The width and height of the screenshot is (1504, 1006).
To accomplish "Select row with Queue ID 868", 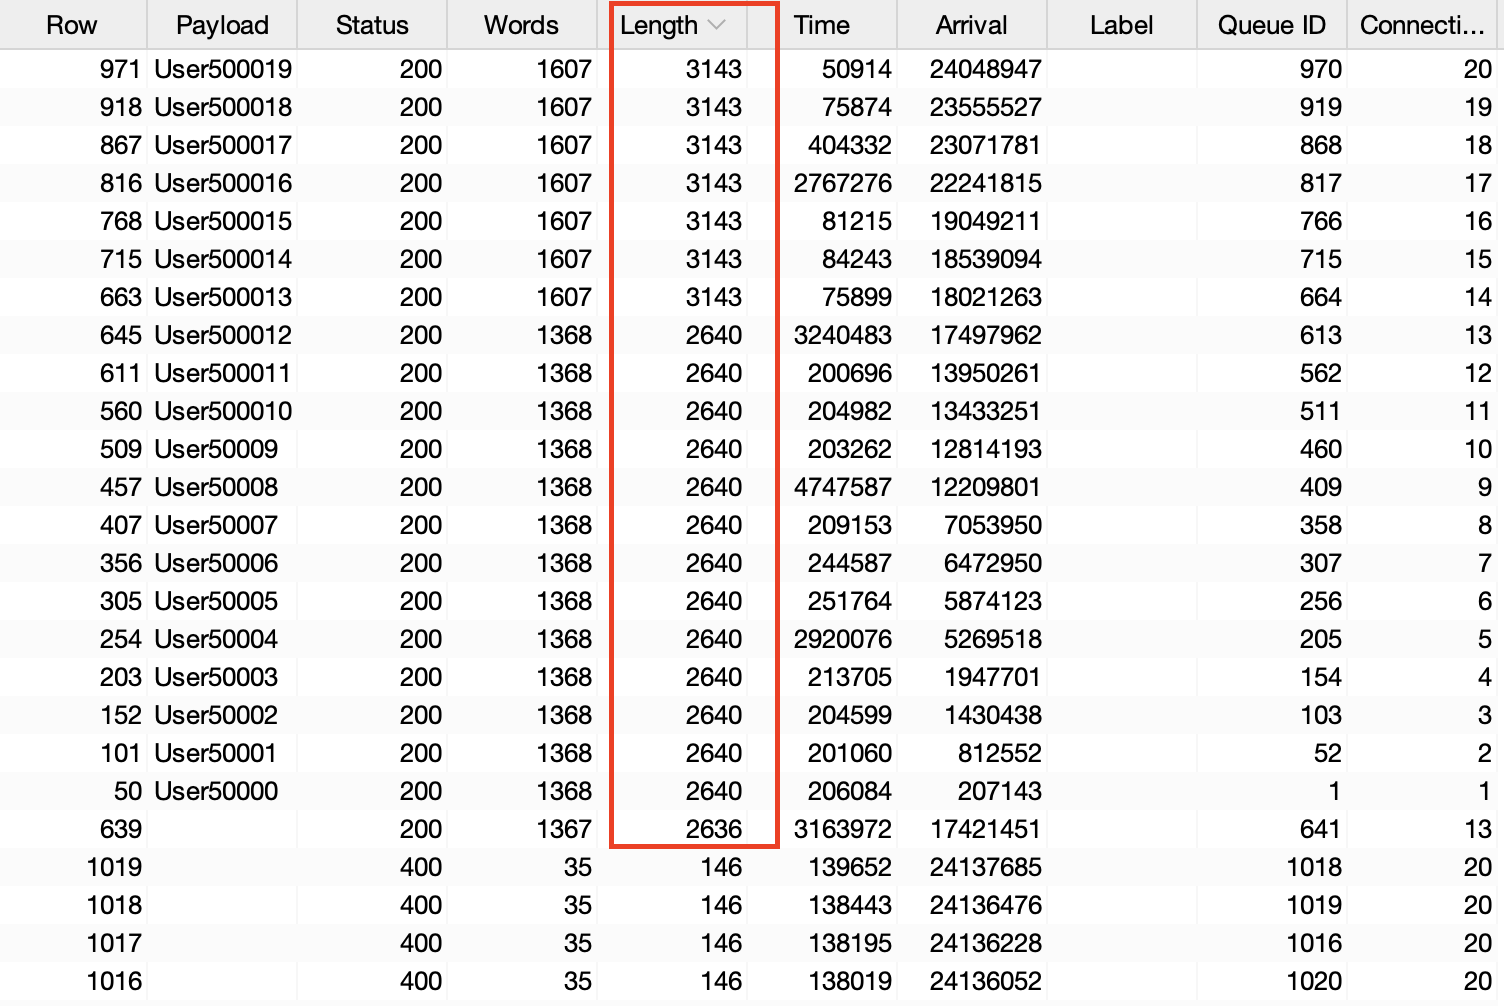I will coord(1320,145).
